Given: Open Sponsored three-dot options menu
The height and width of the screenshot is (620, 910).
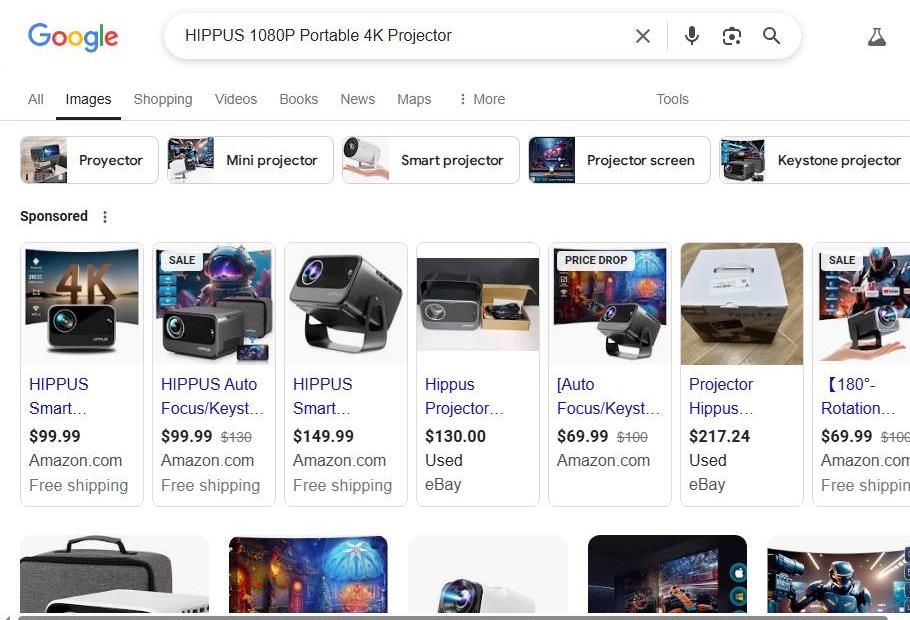Looking at the screenshot, I should click(105, 217).
